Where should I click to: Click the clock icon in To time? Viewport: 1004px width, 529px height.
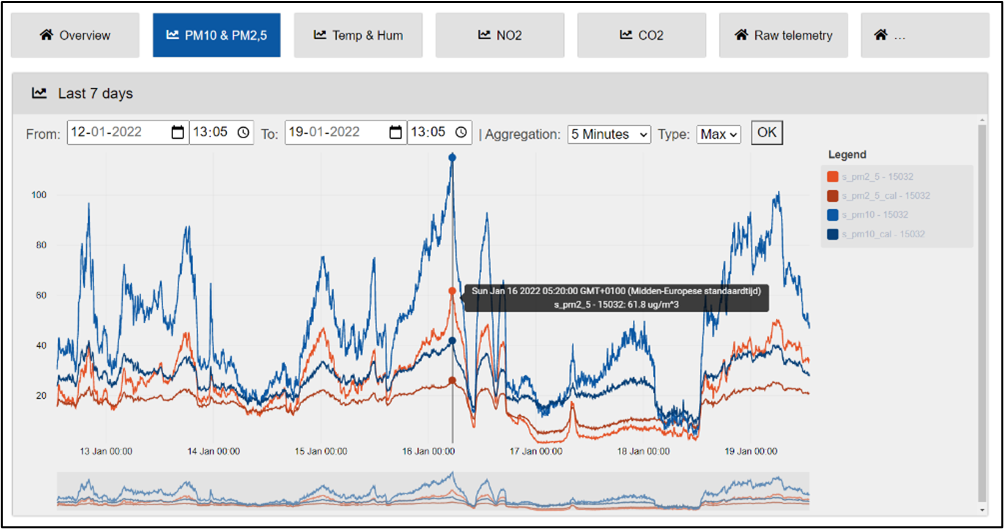[461, 133]
